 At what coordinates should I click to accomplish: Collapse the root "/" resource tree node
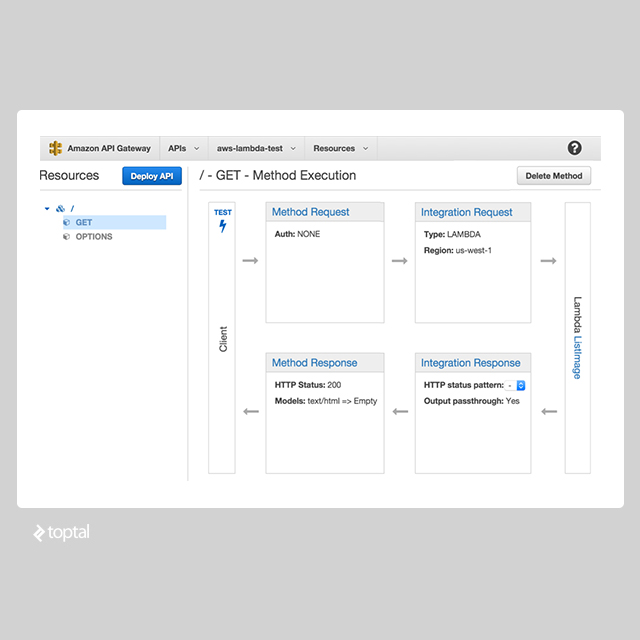(47, 208)
